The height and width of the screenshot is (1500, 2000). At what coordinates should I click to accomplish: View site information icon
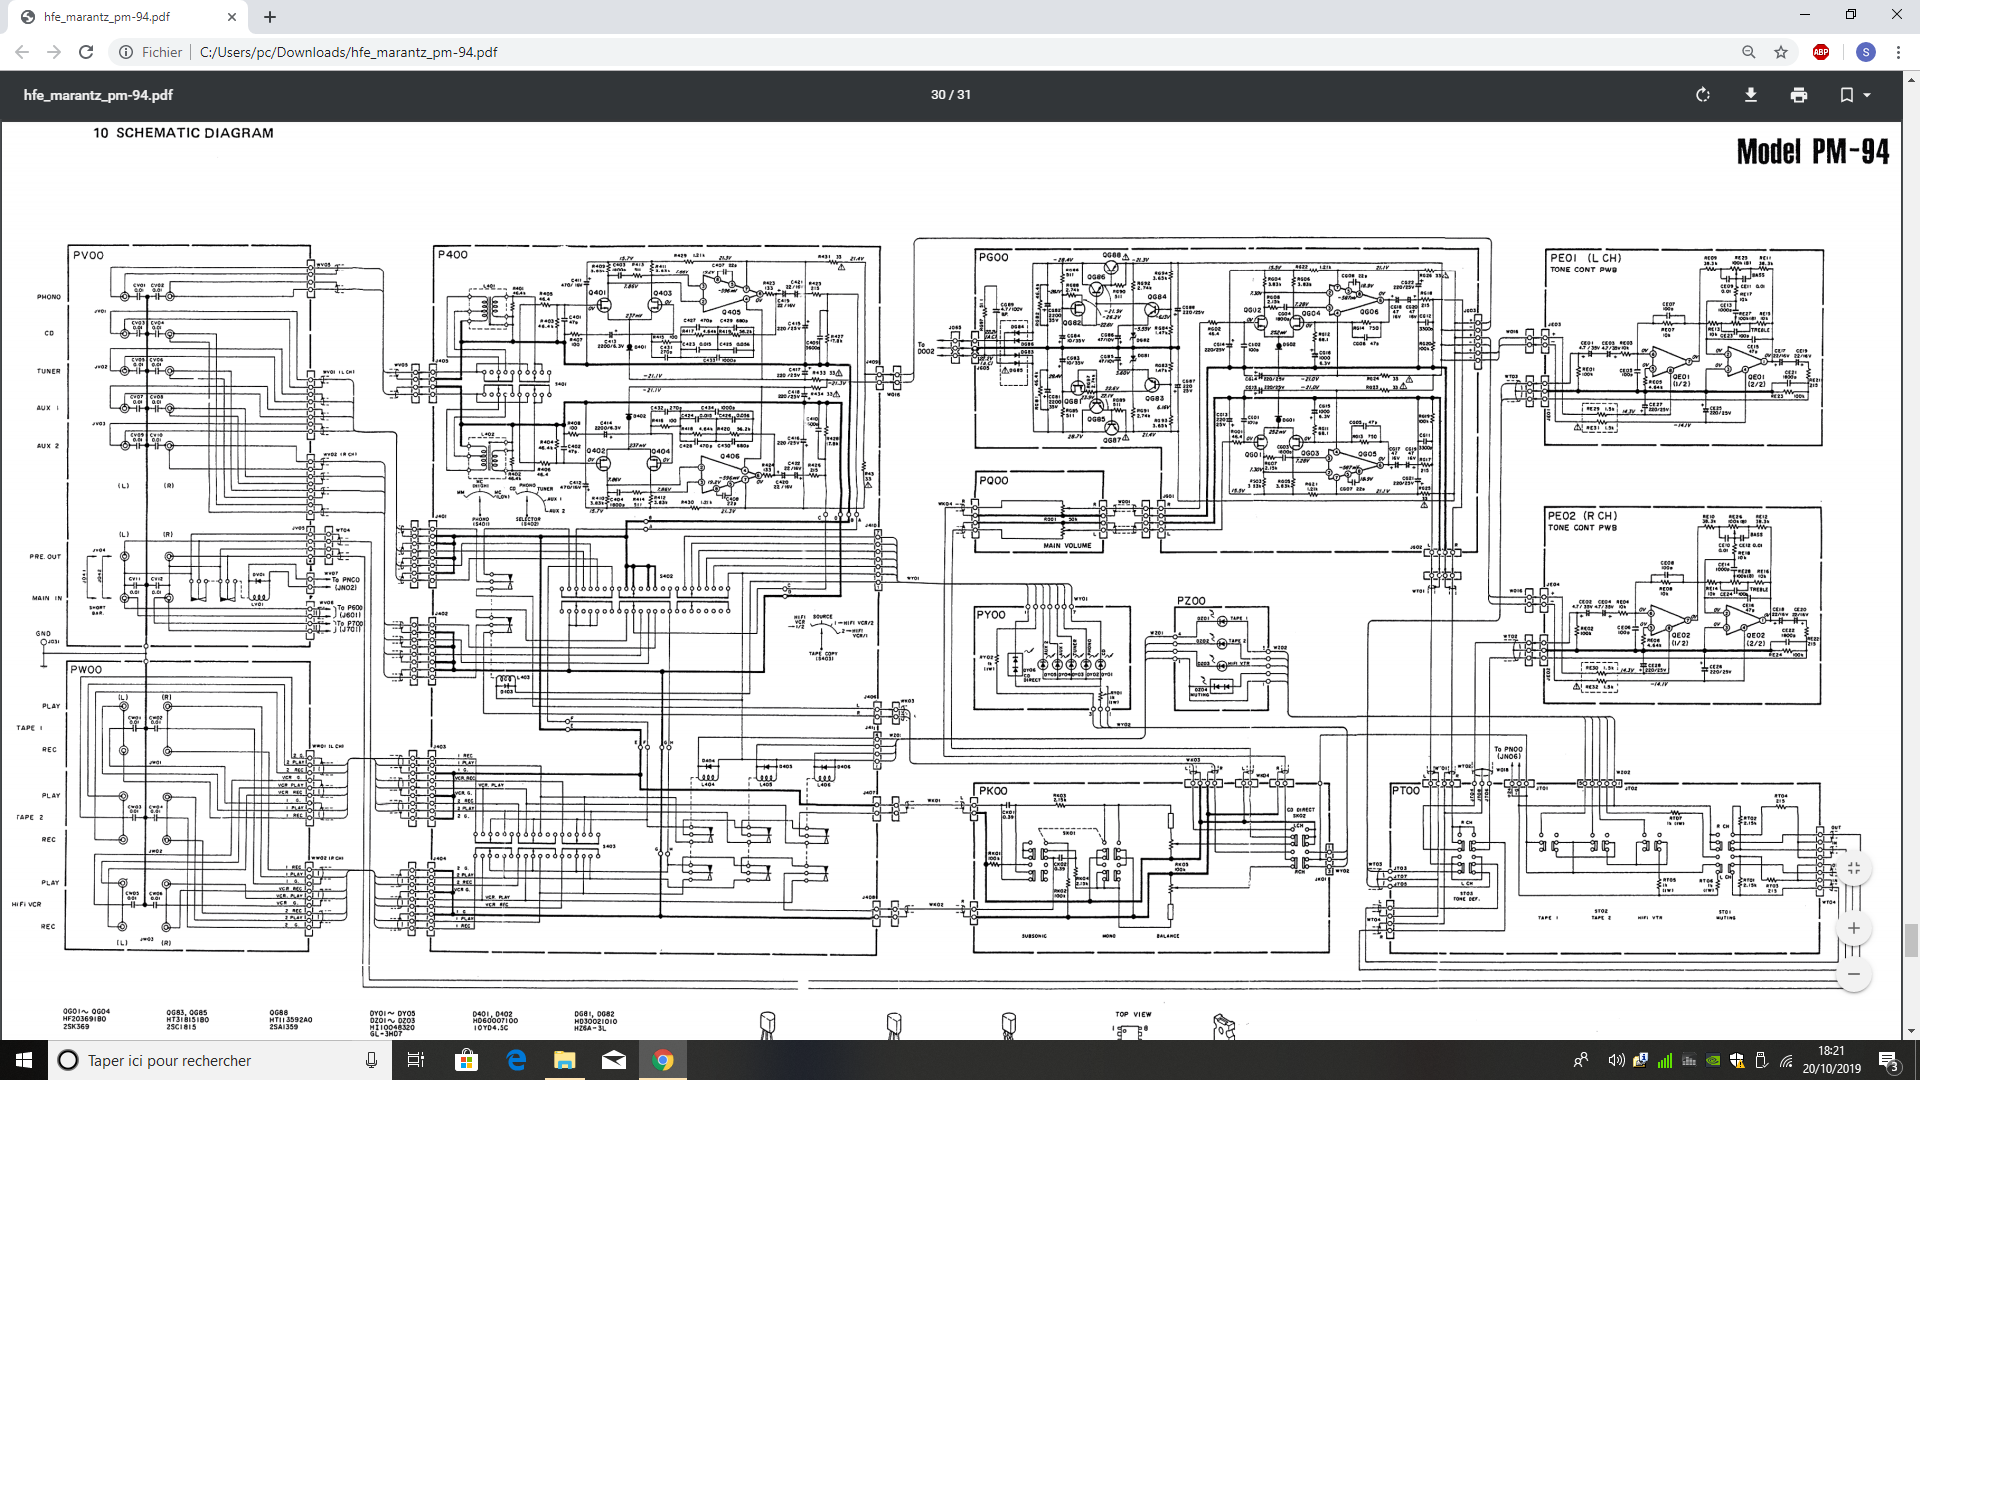click(x=126, y=52)
